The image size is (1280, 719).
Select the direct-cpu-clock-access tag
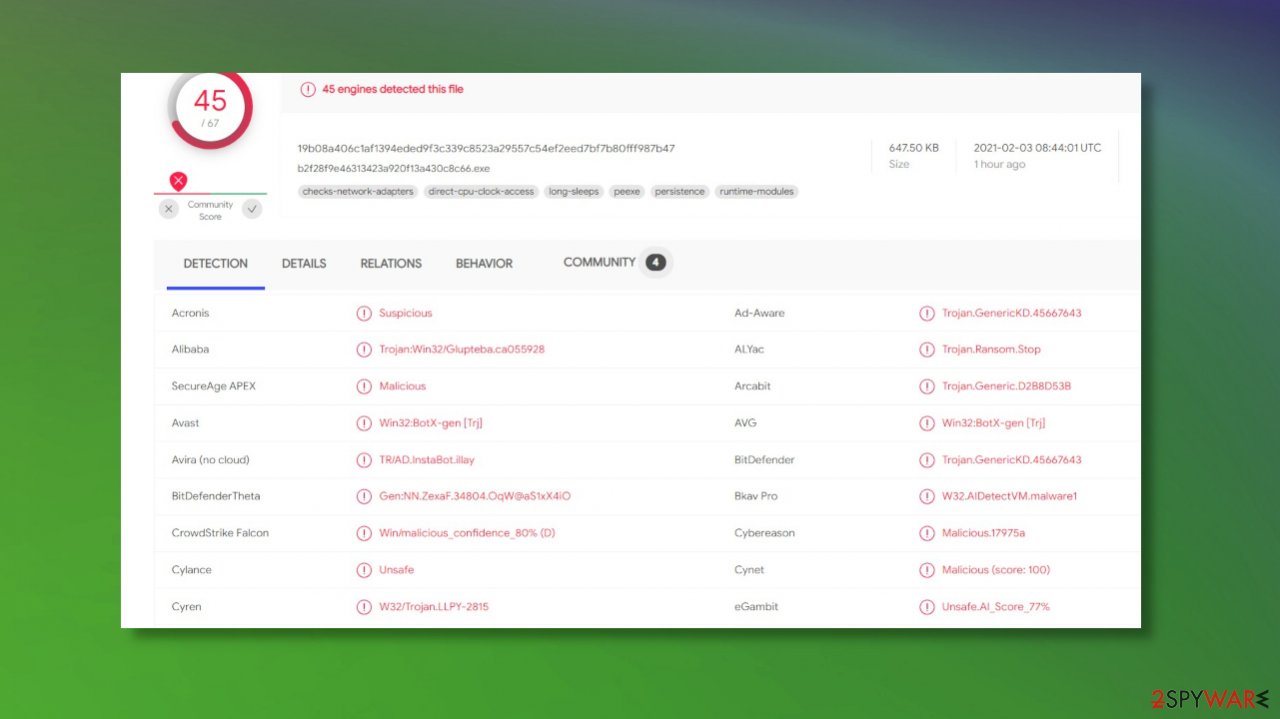[481, 191]
